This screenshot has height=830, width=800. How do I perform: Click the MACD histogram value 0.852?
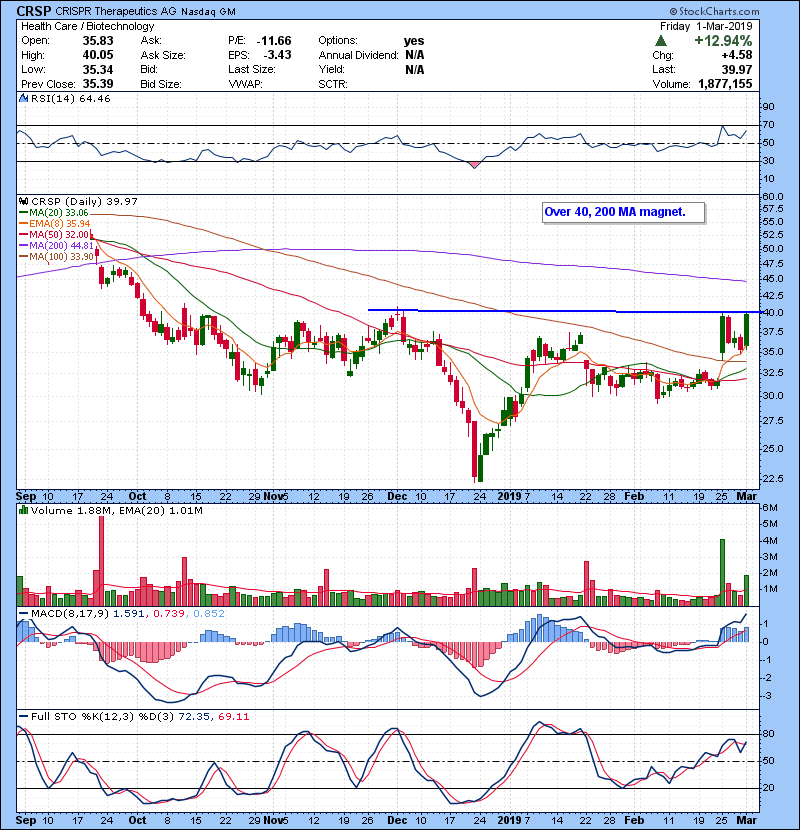209,614
